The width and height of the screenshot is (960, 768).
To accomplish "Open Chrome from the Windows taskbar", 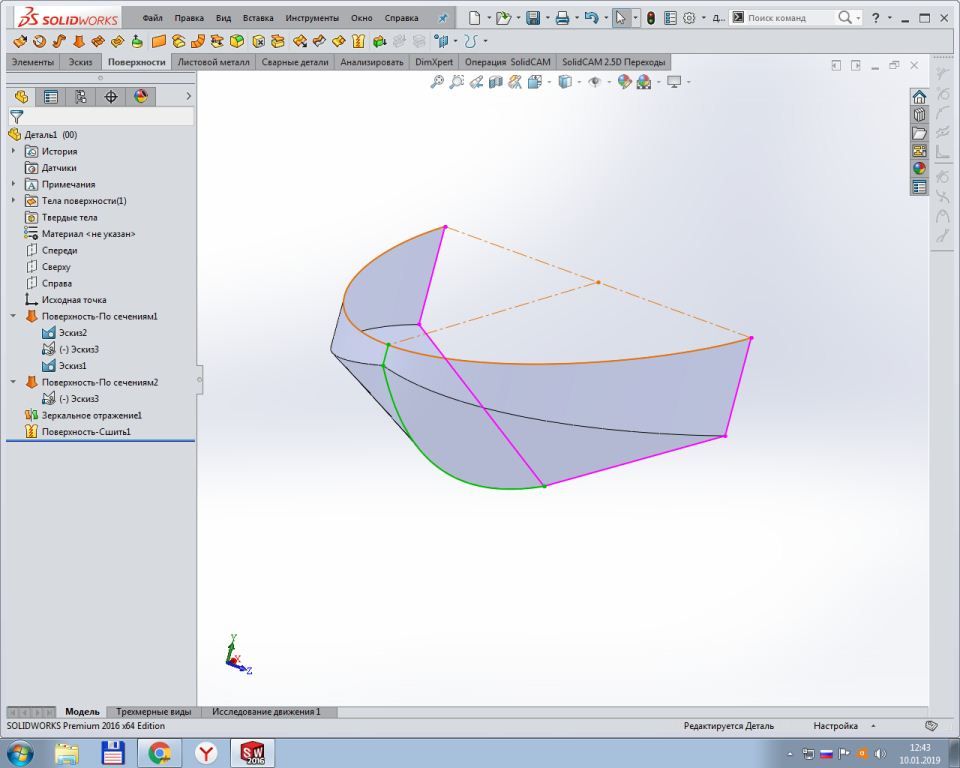I will pyautogui.click(x=159, y=753).
